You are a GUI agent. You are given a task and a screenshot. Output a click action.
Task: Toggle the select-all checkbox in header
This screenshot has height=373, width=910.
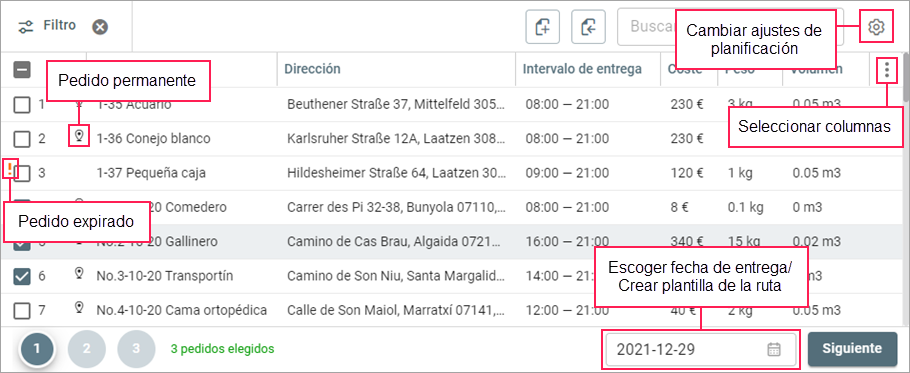click(21, 70)
